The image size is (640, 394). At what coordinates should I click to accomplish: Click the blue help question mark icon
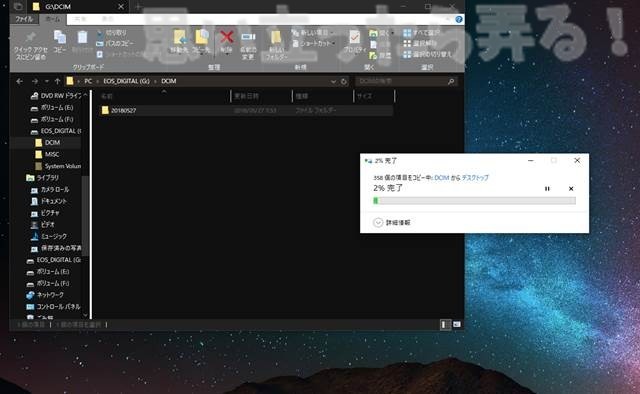[x=459, y=19]
